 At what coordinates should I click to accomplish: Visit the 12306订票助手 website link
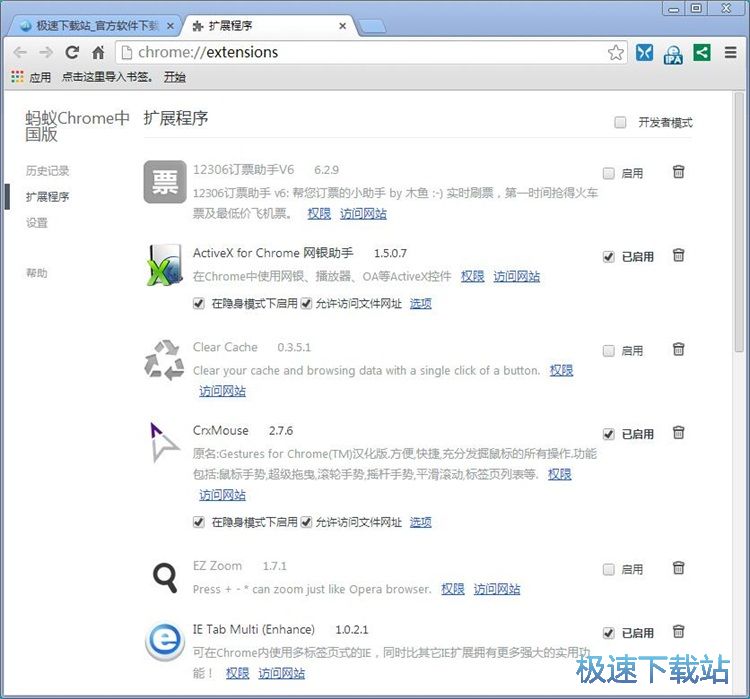pyautogui.click(x=363, y=214)
